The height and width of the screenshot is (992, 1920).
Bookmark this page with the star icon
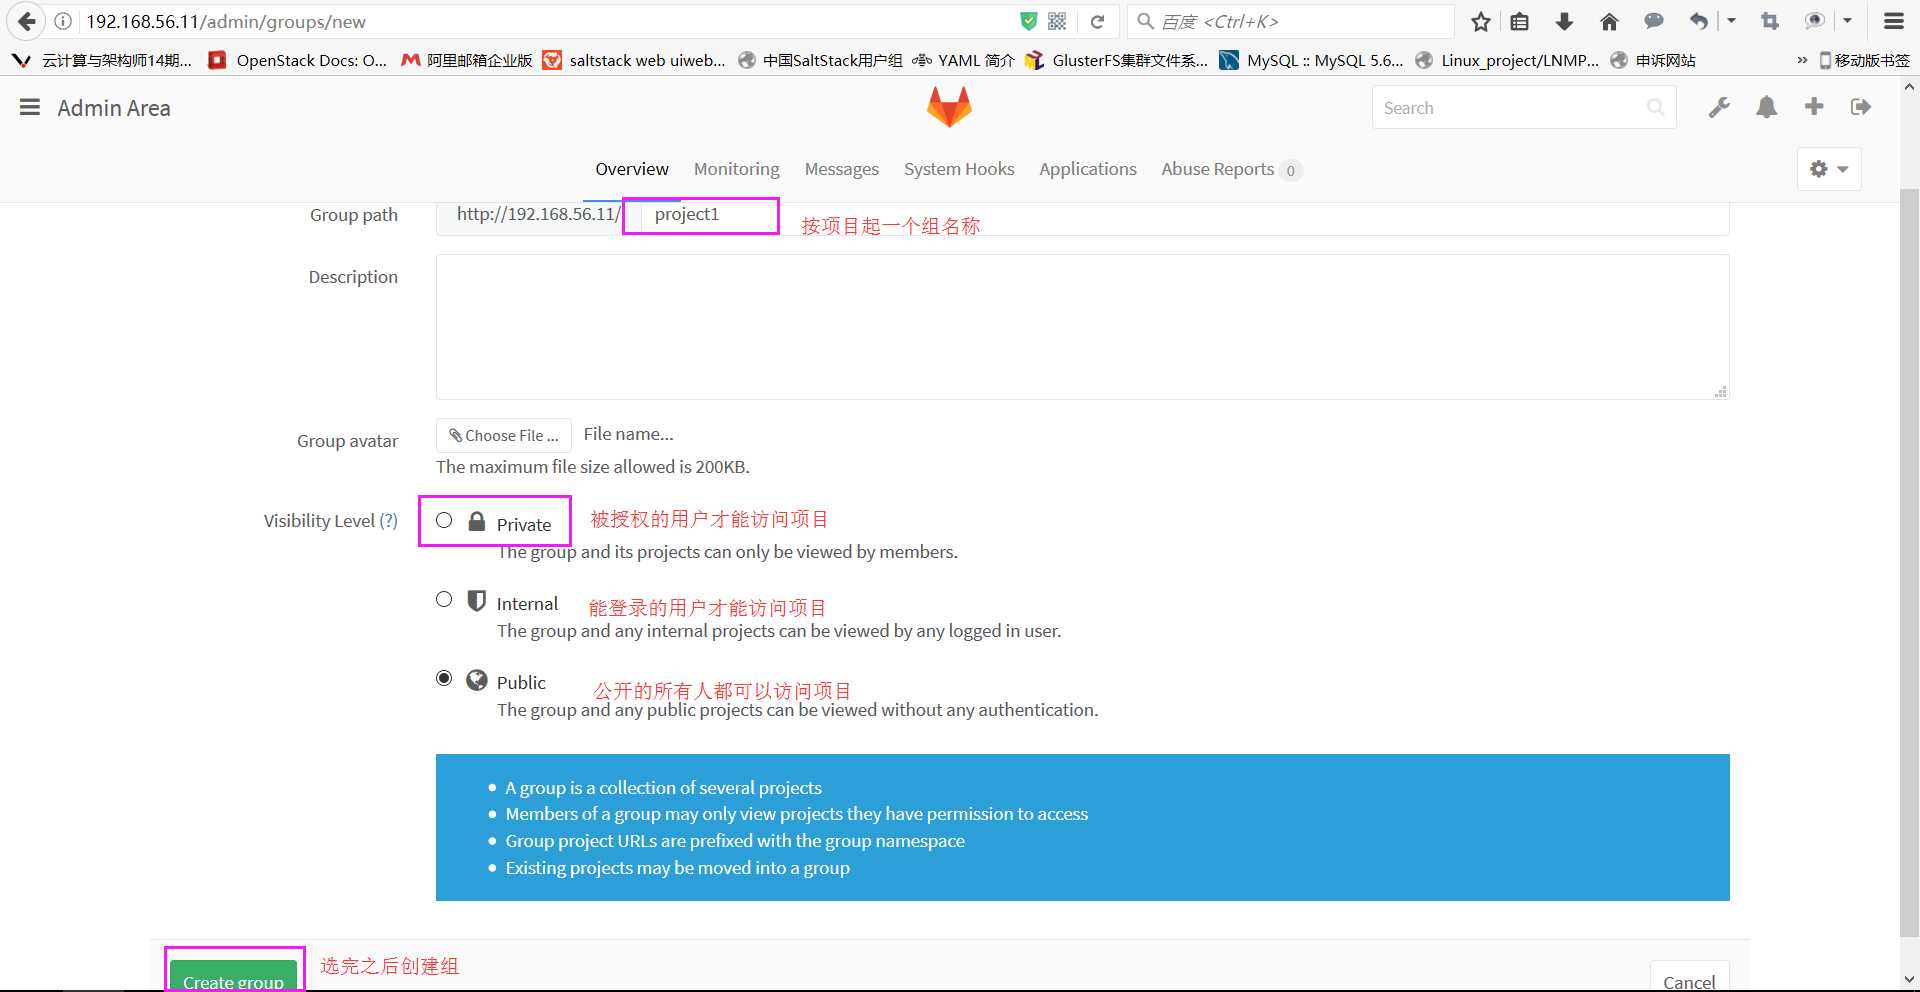click(1481, 21)
